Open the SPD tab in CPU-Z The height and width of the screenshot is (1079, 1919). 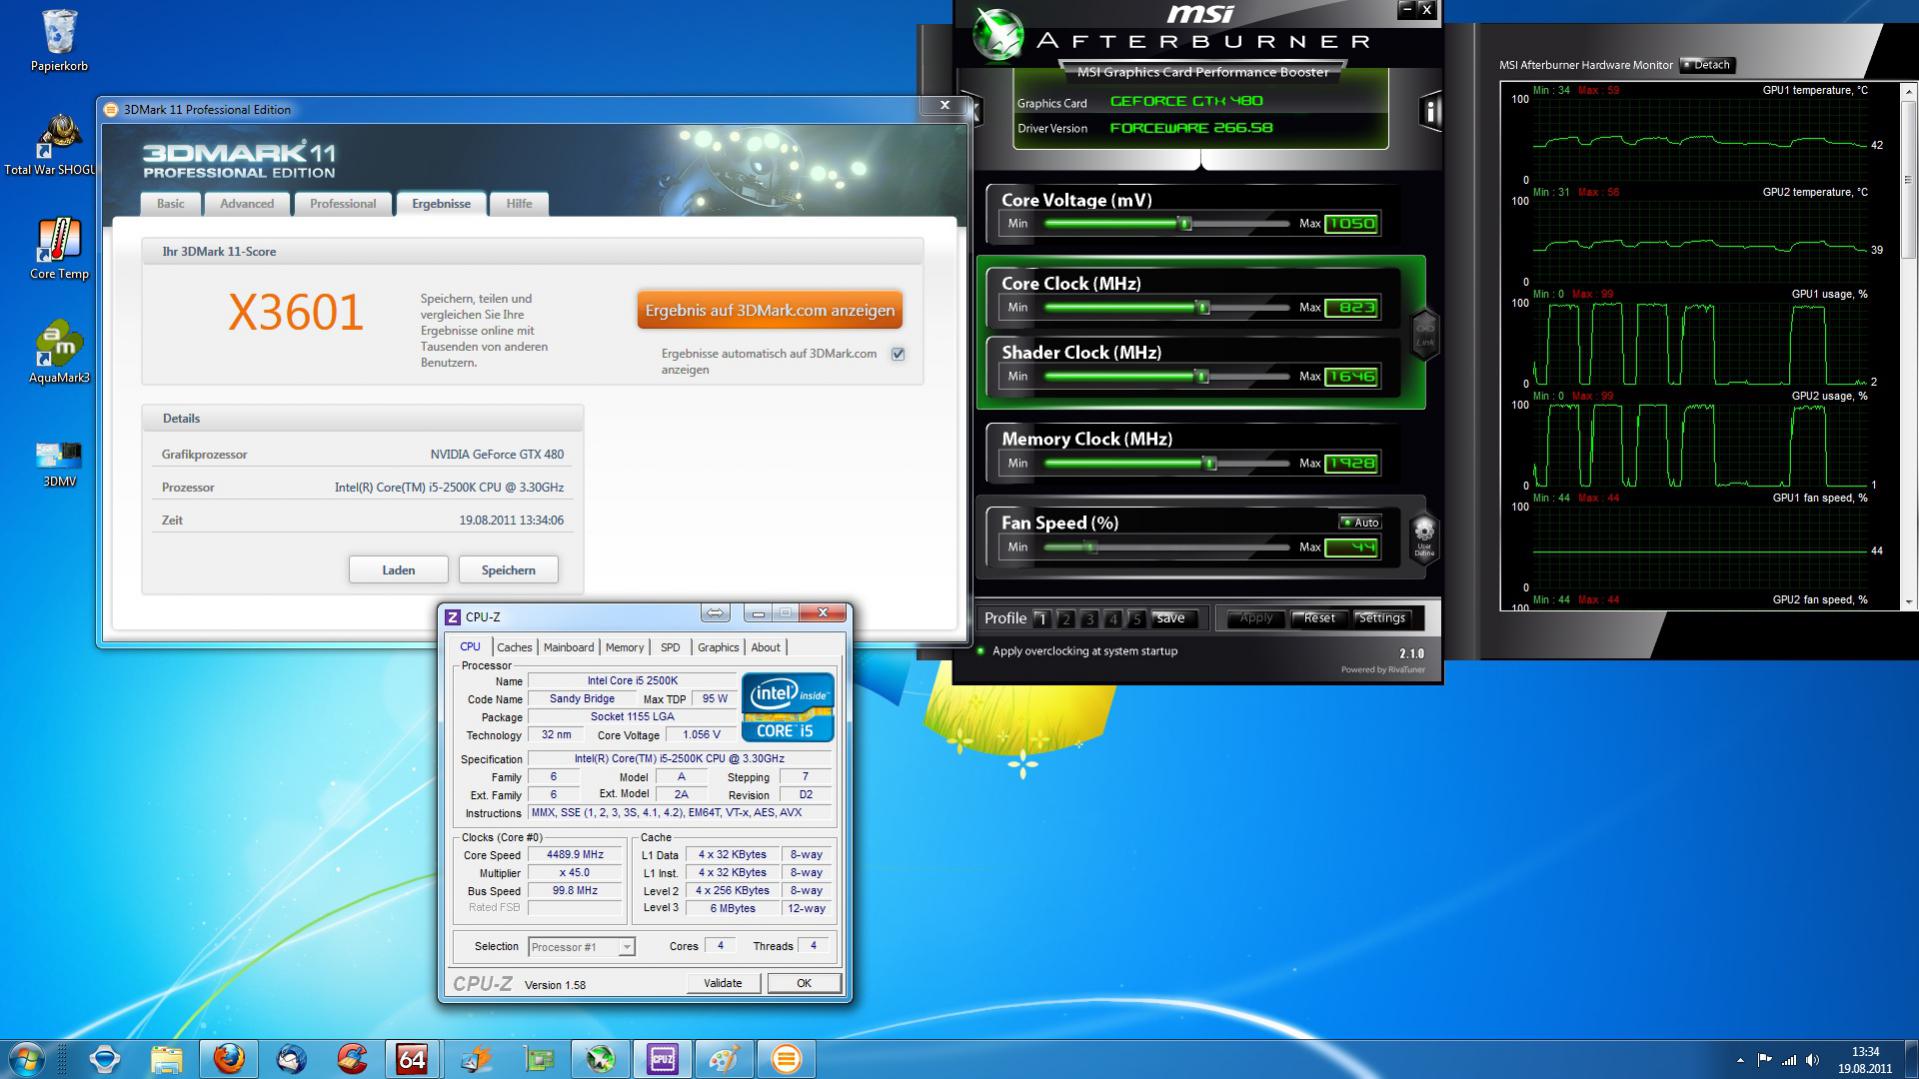coord(670,648)
